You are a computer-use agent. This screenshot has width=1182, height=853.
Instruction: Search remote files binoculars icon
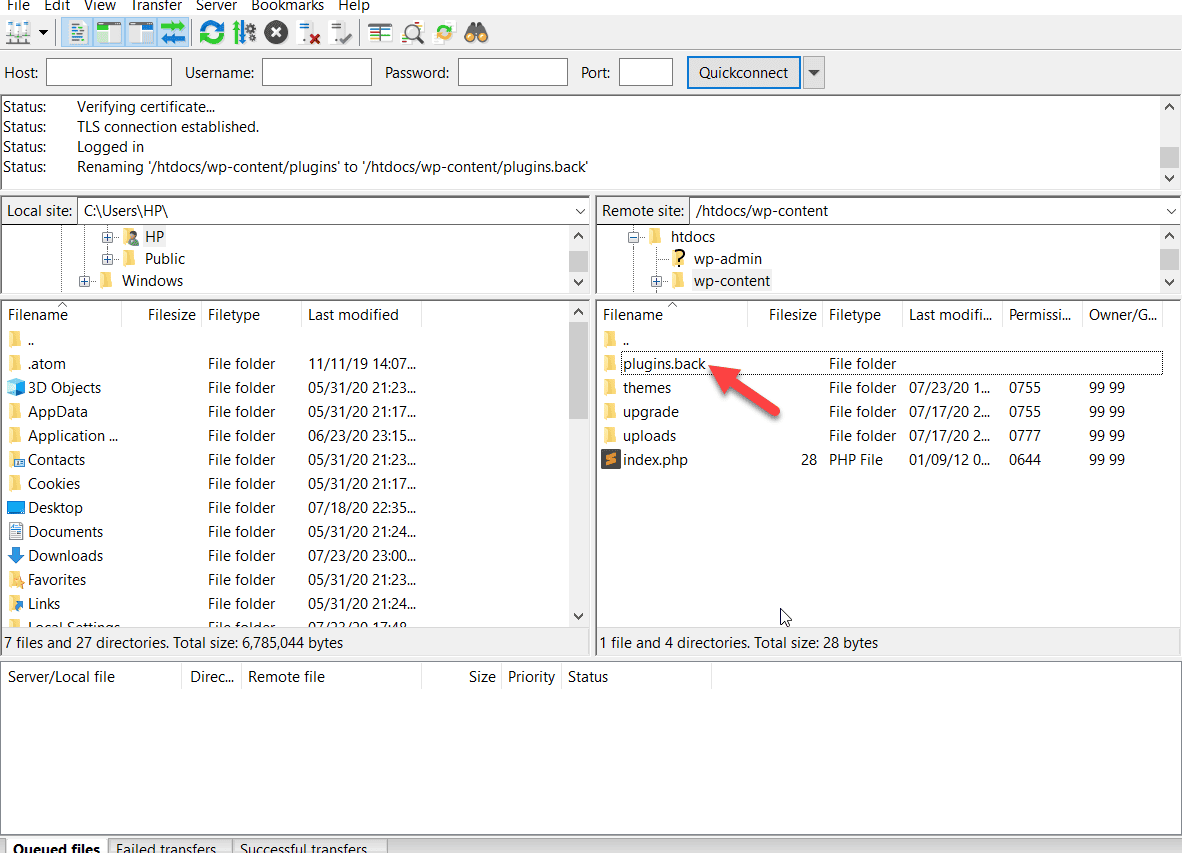click(x=476, y=33)
